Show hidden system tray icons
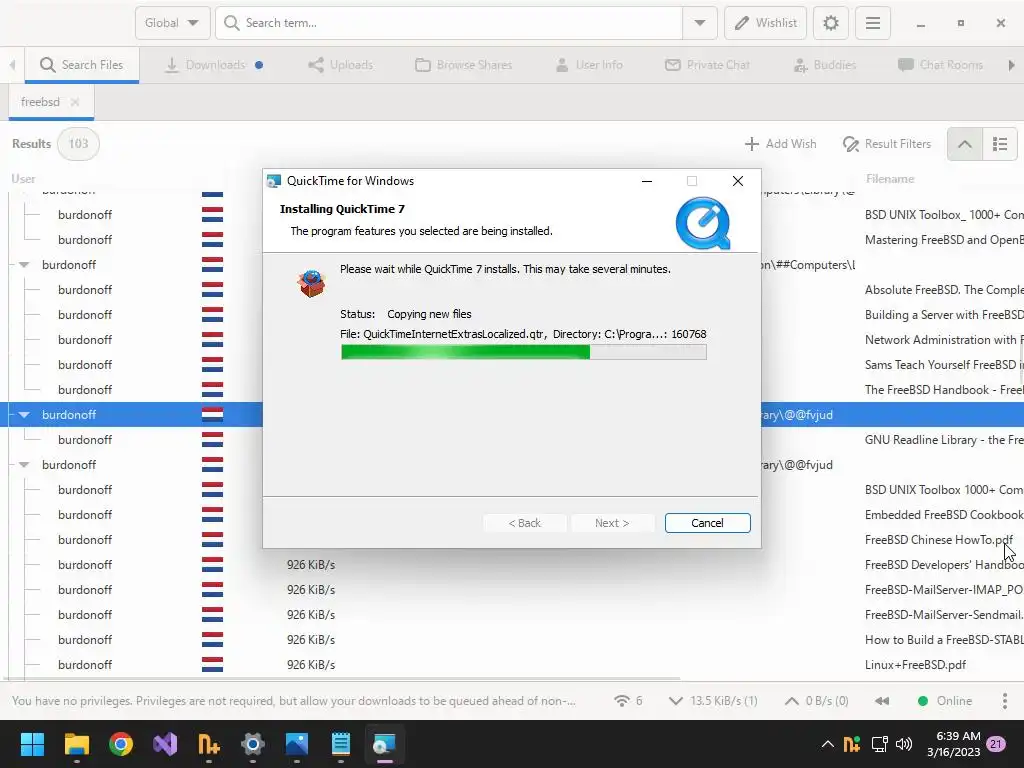The width and height of the screenshot is (1024, 768). pyautogui.click(x=827, y=744)
